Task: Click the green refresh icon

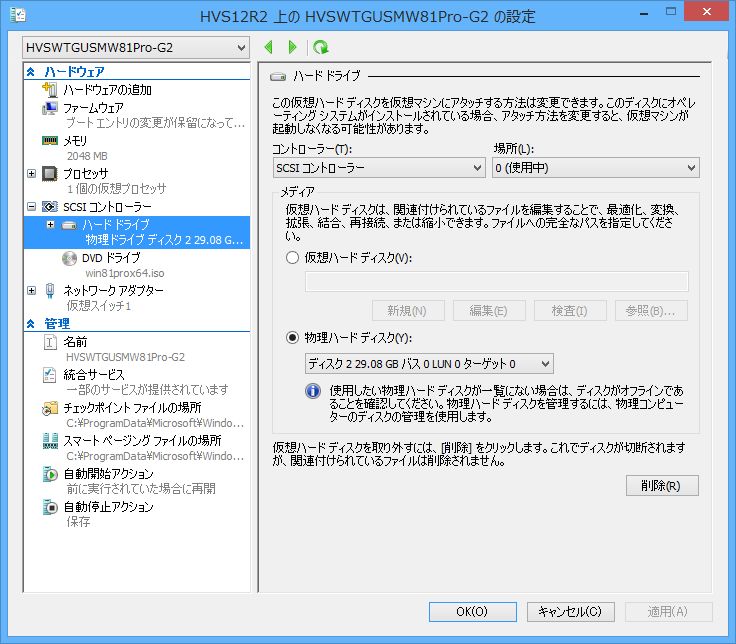Action: (321, 47)
